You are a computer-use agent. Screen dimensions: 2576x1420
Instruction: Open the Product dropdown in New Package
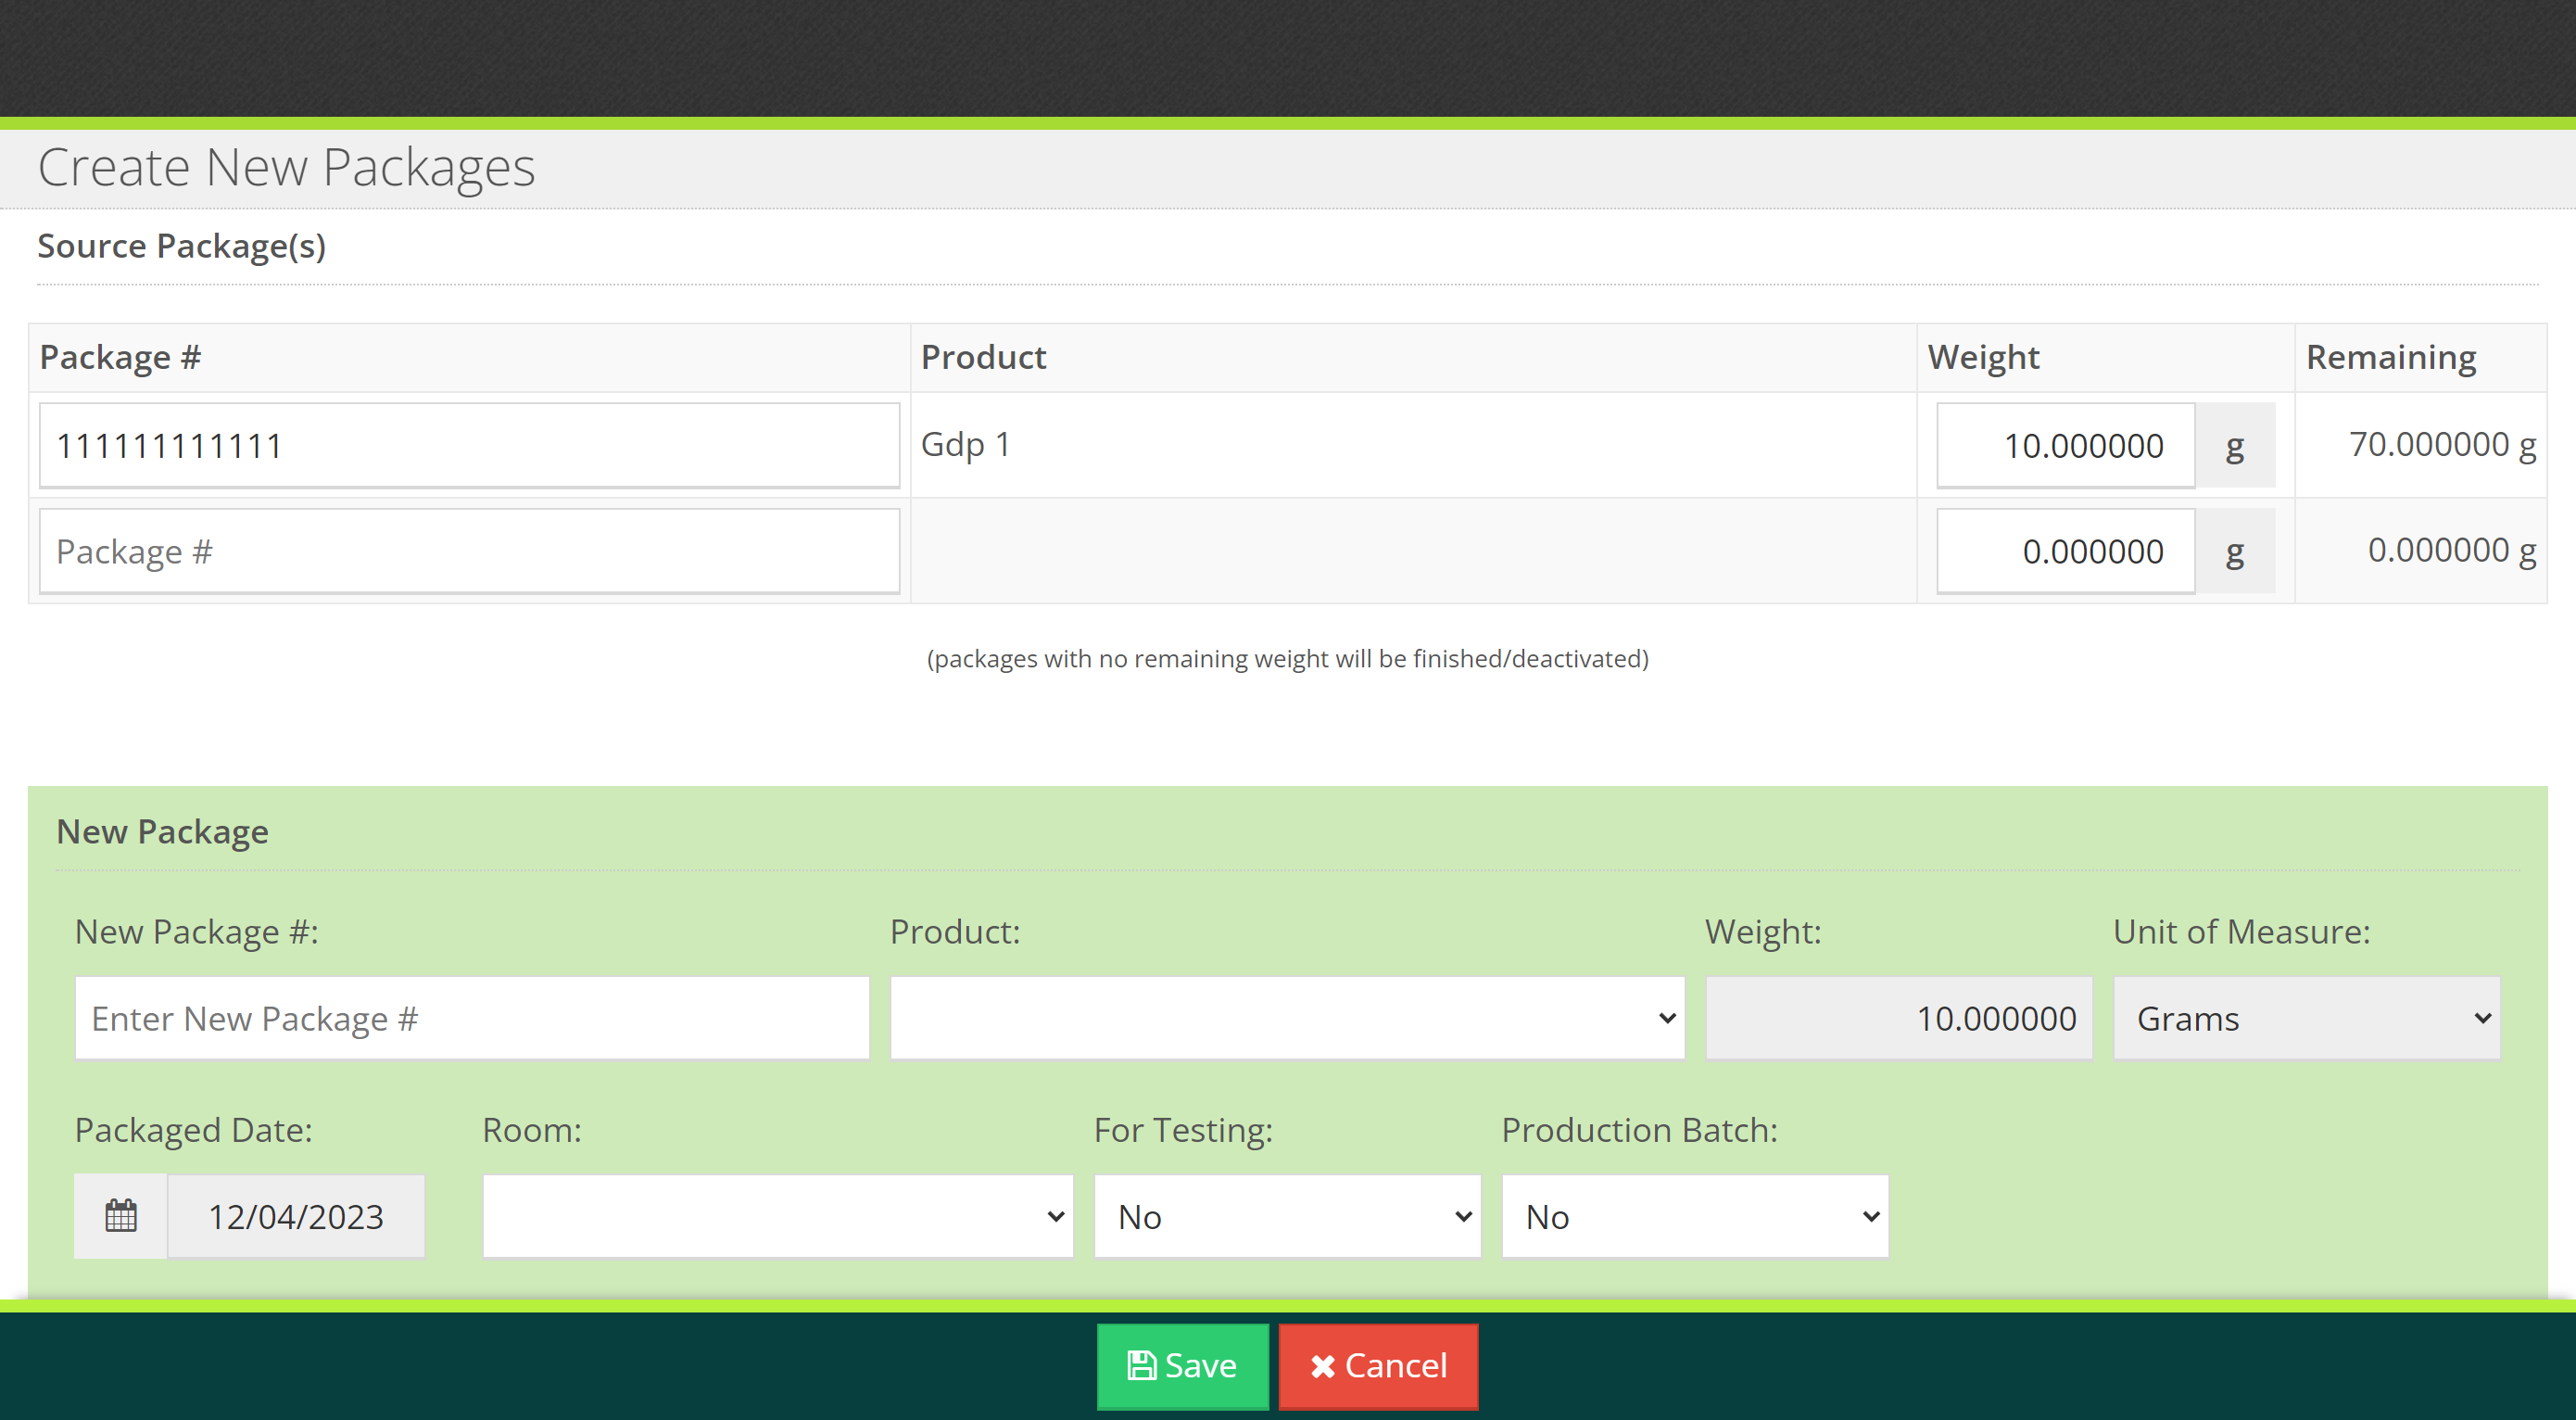coord(1287,1018)
